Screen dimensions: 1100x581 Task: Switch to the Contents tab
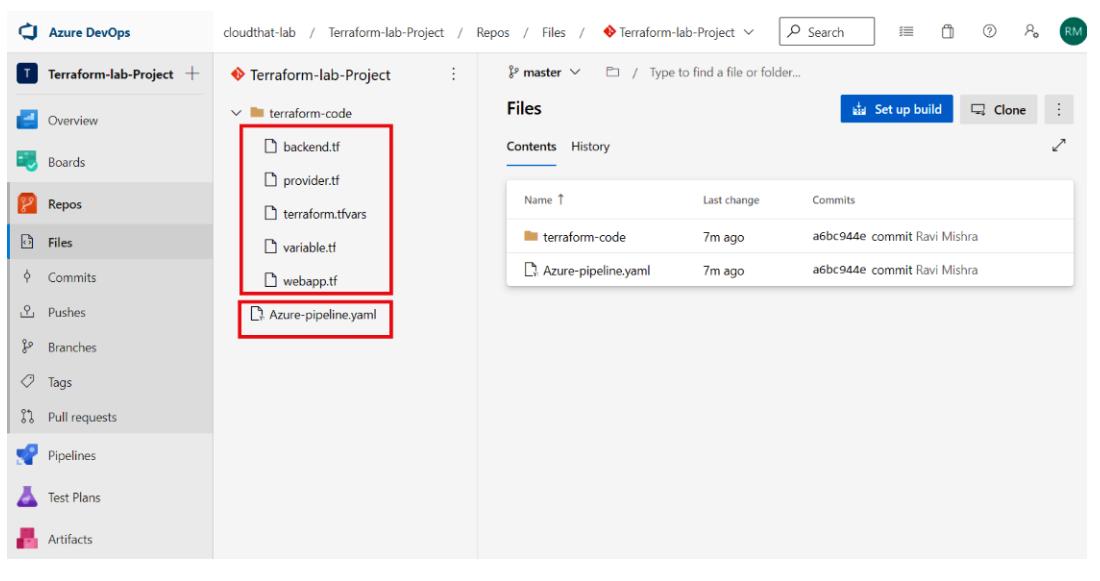click(531, 147)
